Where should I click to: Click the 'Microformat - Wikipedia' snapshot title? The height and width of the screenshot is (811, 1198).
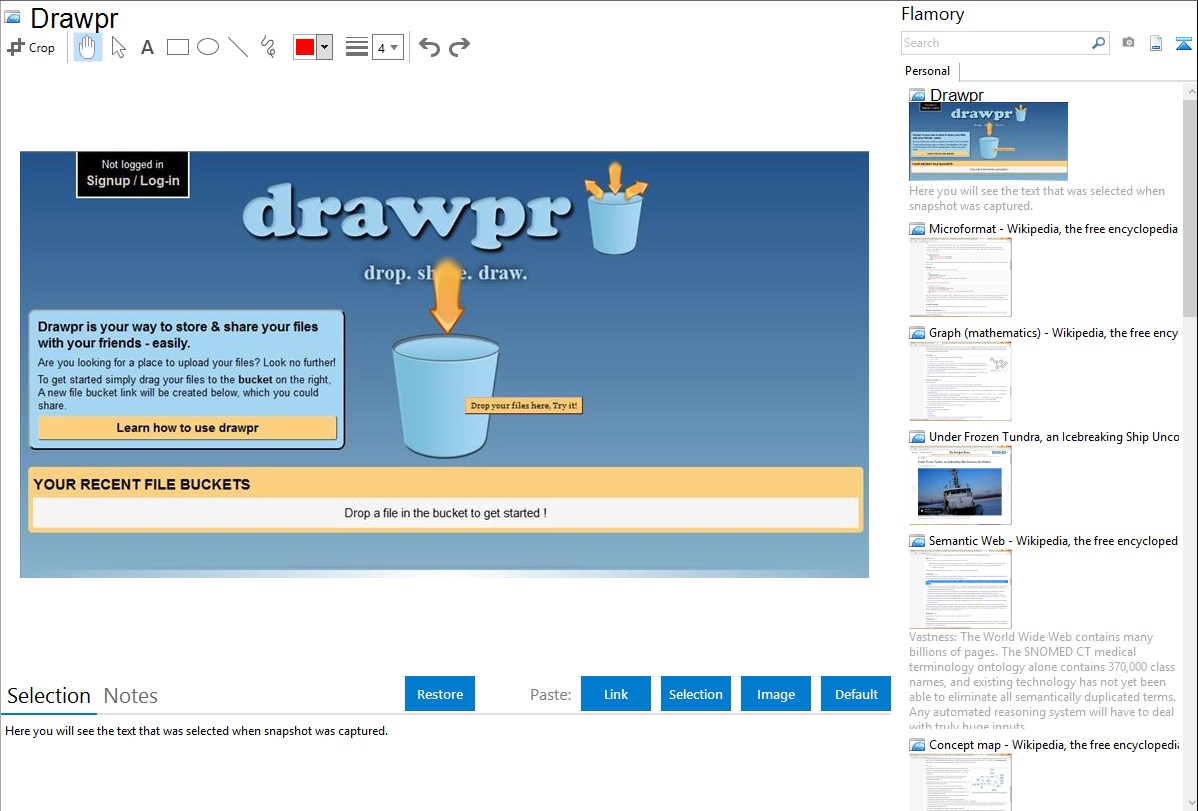[x=1053, y=229]
